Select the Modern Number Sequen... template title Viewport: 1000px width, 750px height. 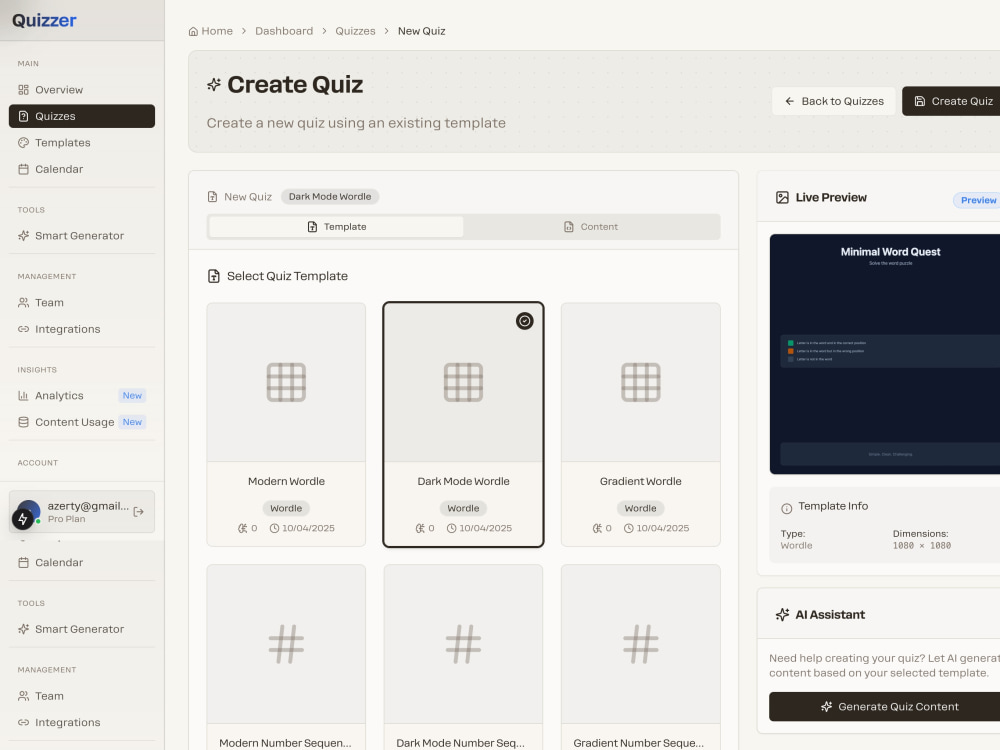click(x=286, y=743)
